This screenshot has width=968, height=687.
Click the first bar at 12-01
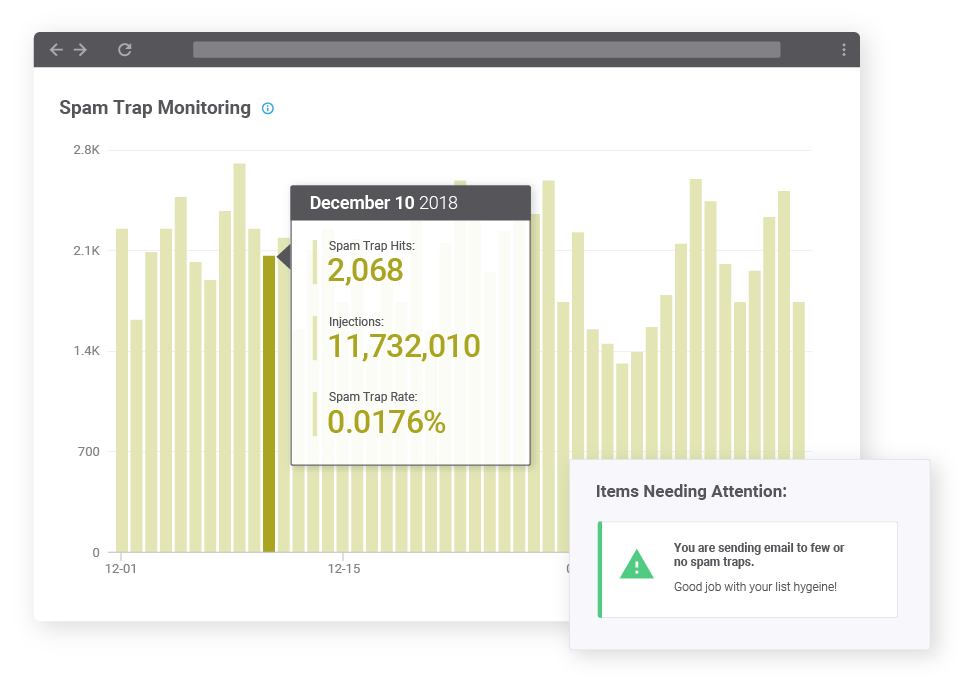[122, 390]
